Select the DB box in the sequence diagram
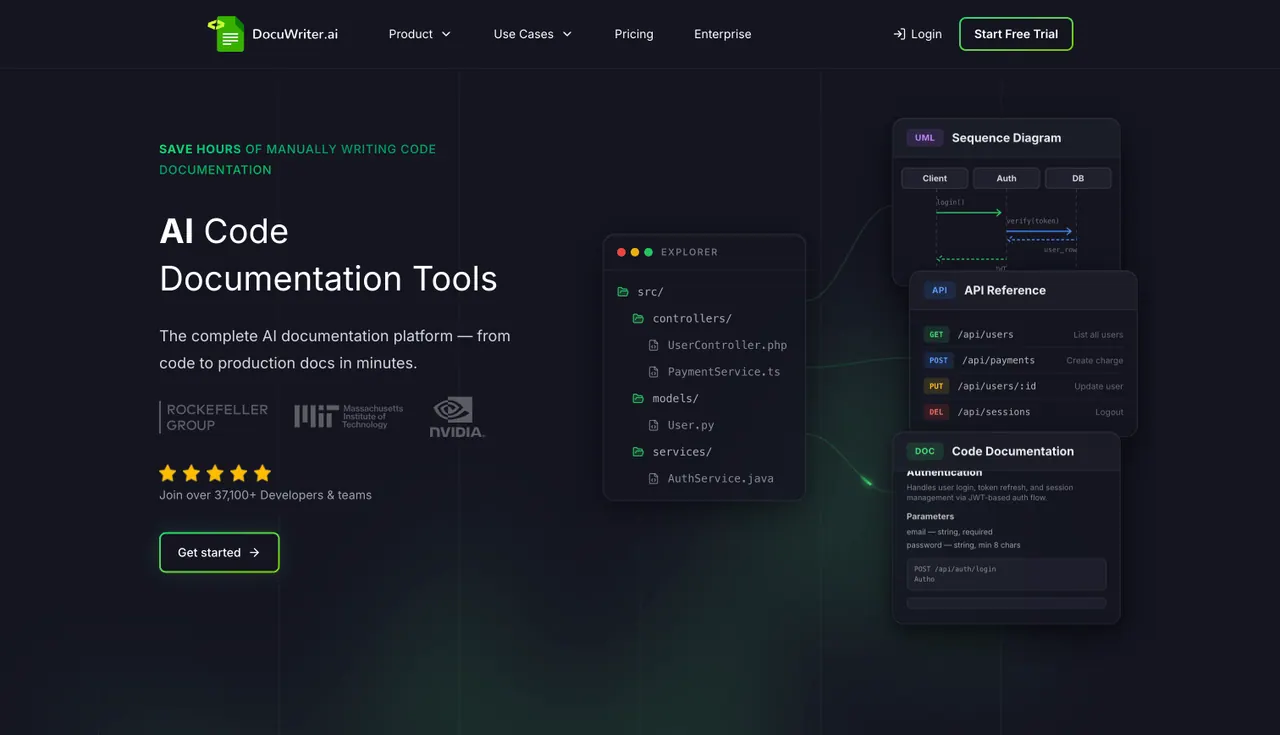 pyautogui.click(x=1078, y=178)
